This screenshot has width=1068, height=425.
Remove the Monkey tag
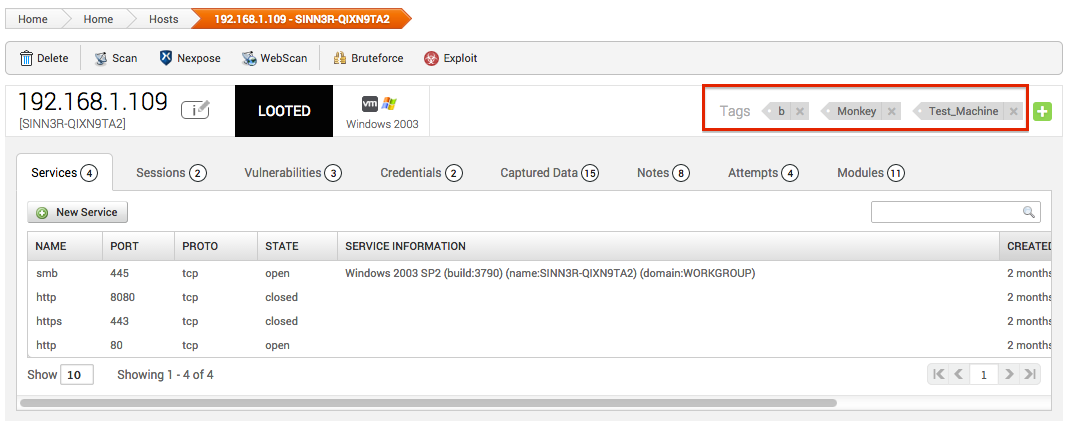891,111
